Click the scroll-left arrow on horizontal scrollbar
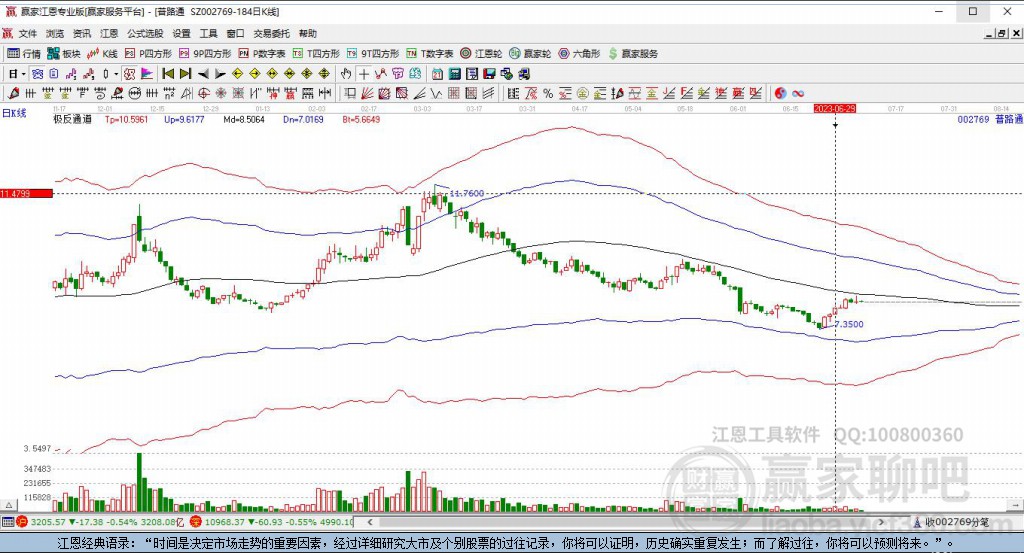Image resolution: width=1024 pixels, height=553 pixels. coord(370,522)
